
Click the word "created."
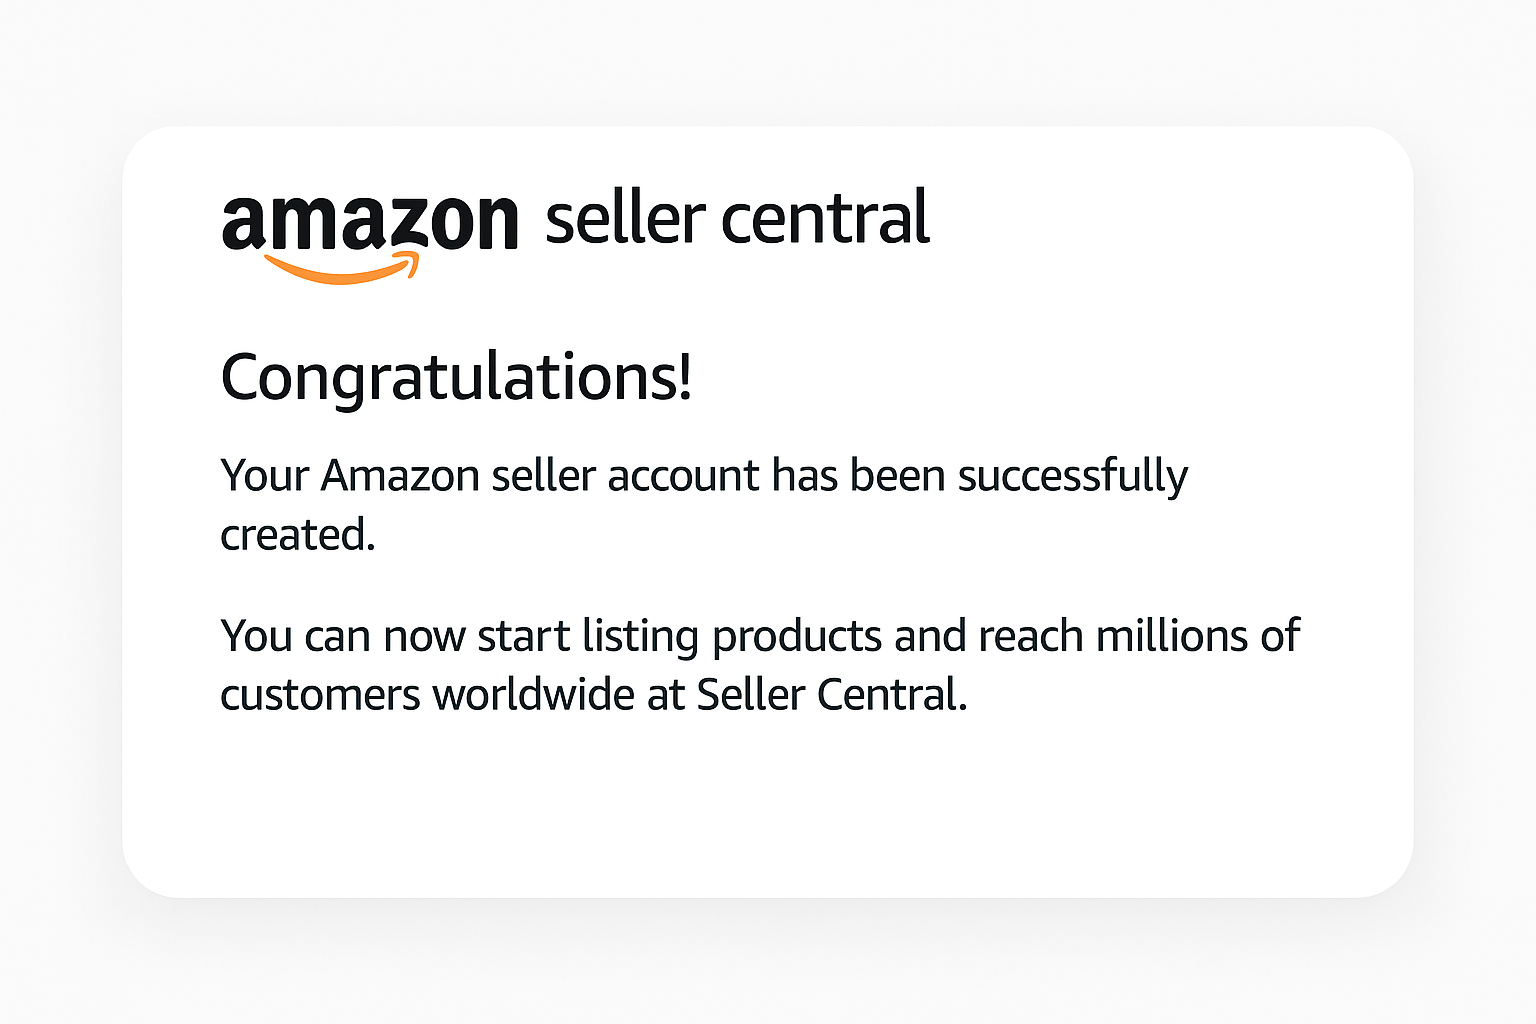point(297,536)
